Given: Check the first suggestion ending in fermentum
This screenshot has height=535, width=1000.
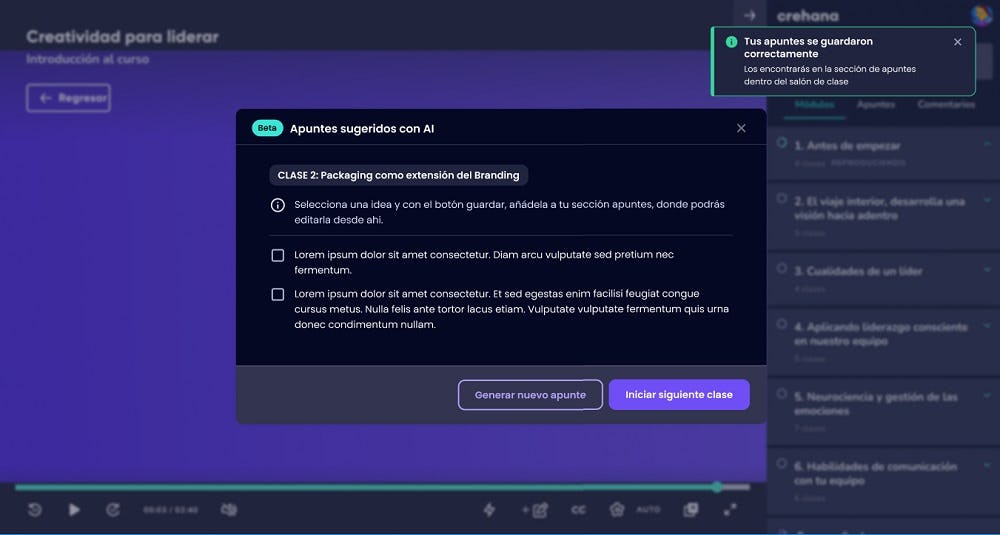Looking at the screenshot, I should pyautogui.click(x=277, y=256).
